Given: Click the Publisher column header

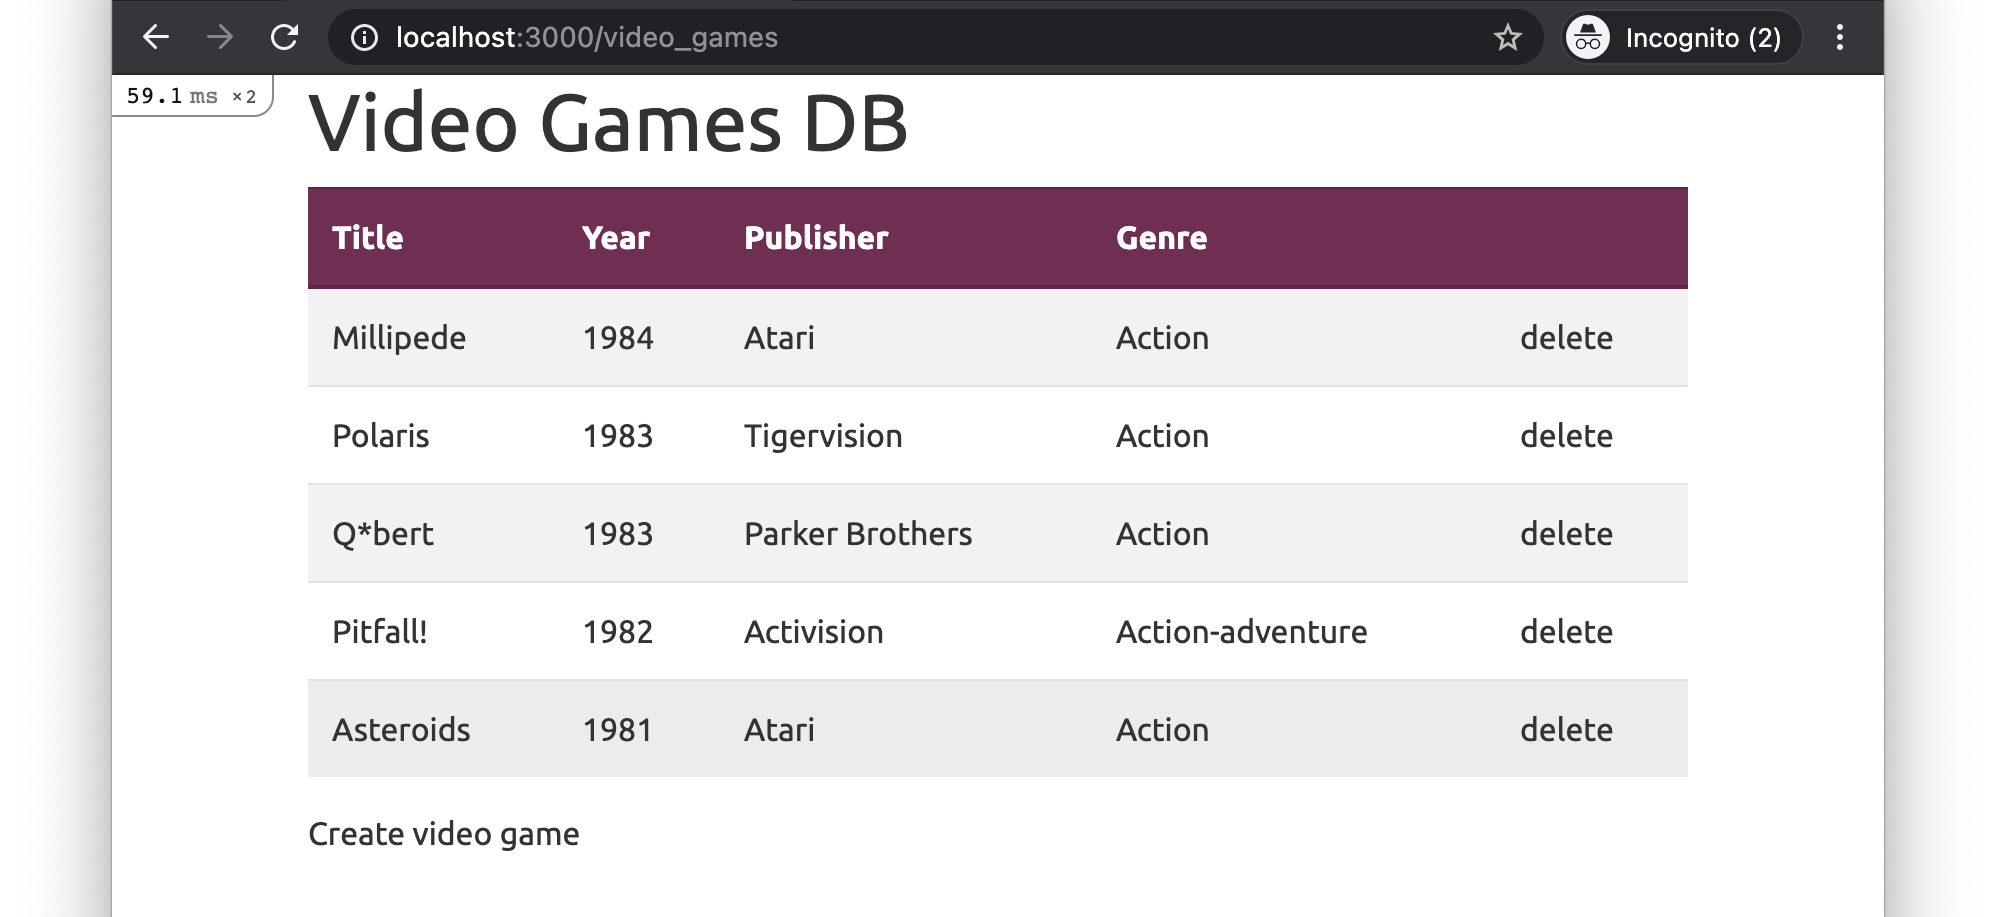Looking at the screenshot, I should click(x=816, y=238).
